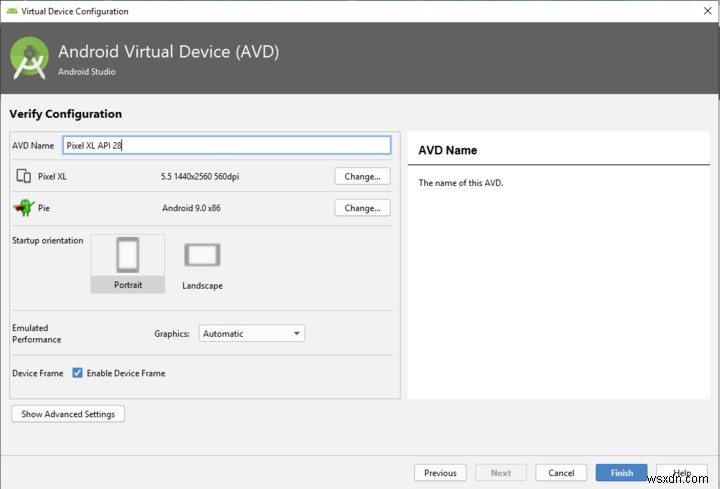This screenshot has height=489, width=720.
Task: Toggle the Enable Device Frame checkbox
Action: (x=77, y=373)
